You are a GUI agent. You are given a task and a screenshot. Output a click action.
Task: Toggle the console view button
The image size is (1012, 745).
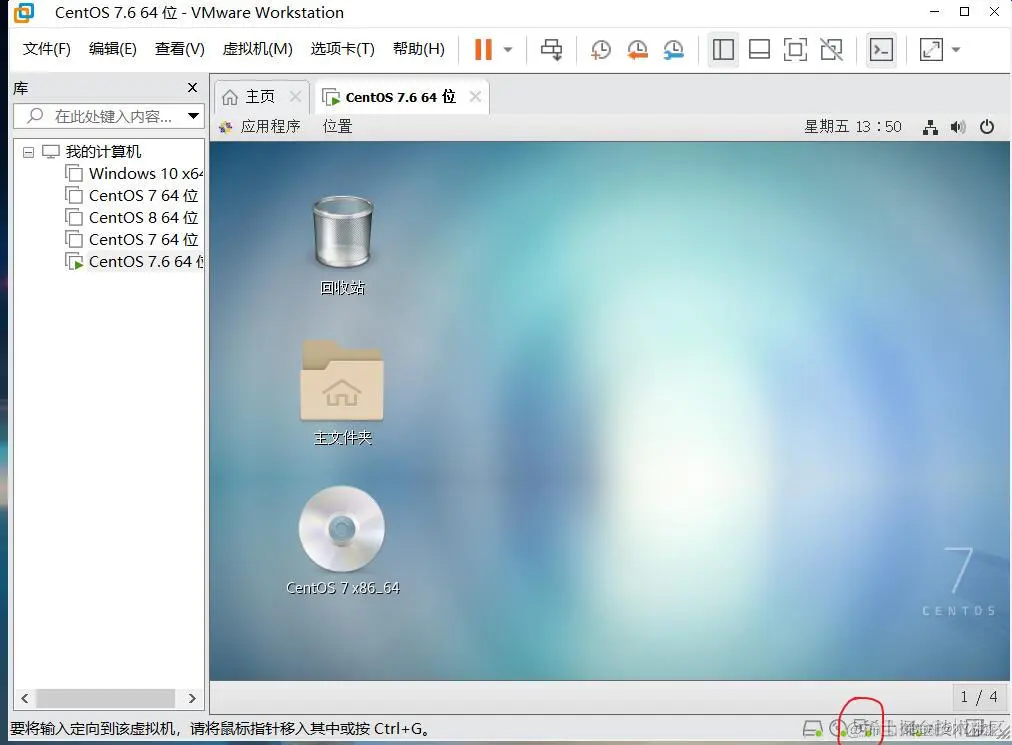point(881,49)
